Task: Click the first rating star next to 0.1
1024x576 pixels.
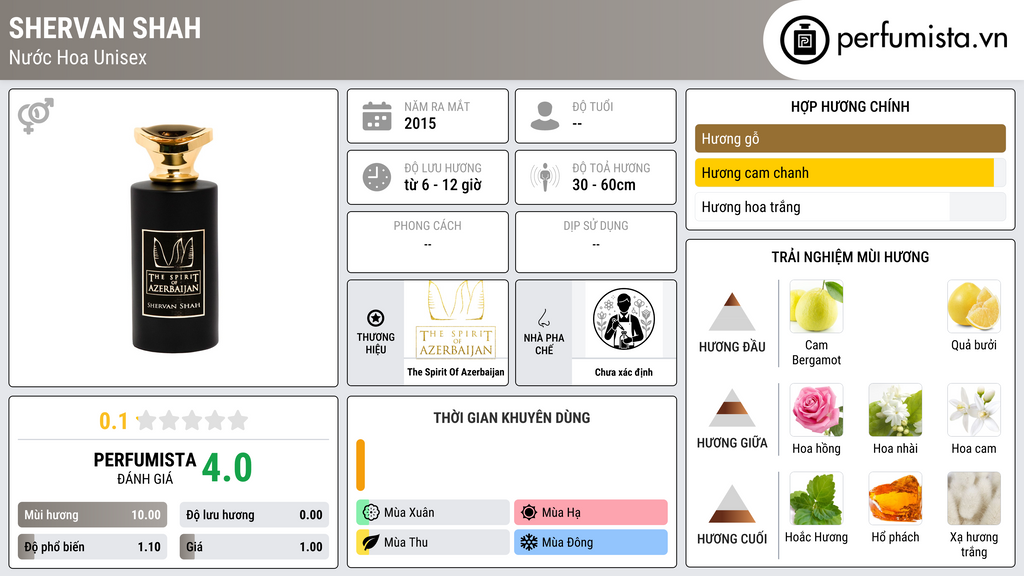Action: click(147, 420)
